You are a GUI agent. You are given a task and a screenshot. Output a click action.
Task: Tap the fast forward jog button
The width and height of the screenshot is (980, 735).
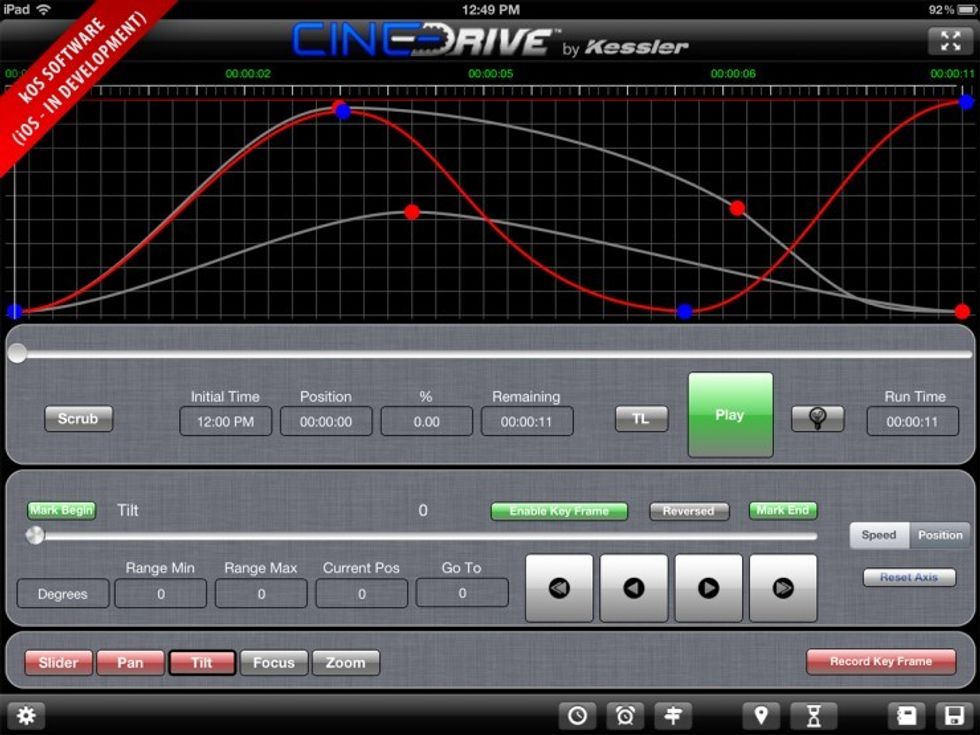tap(783, 588)
